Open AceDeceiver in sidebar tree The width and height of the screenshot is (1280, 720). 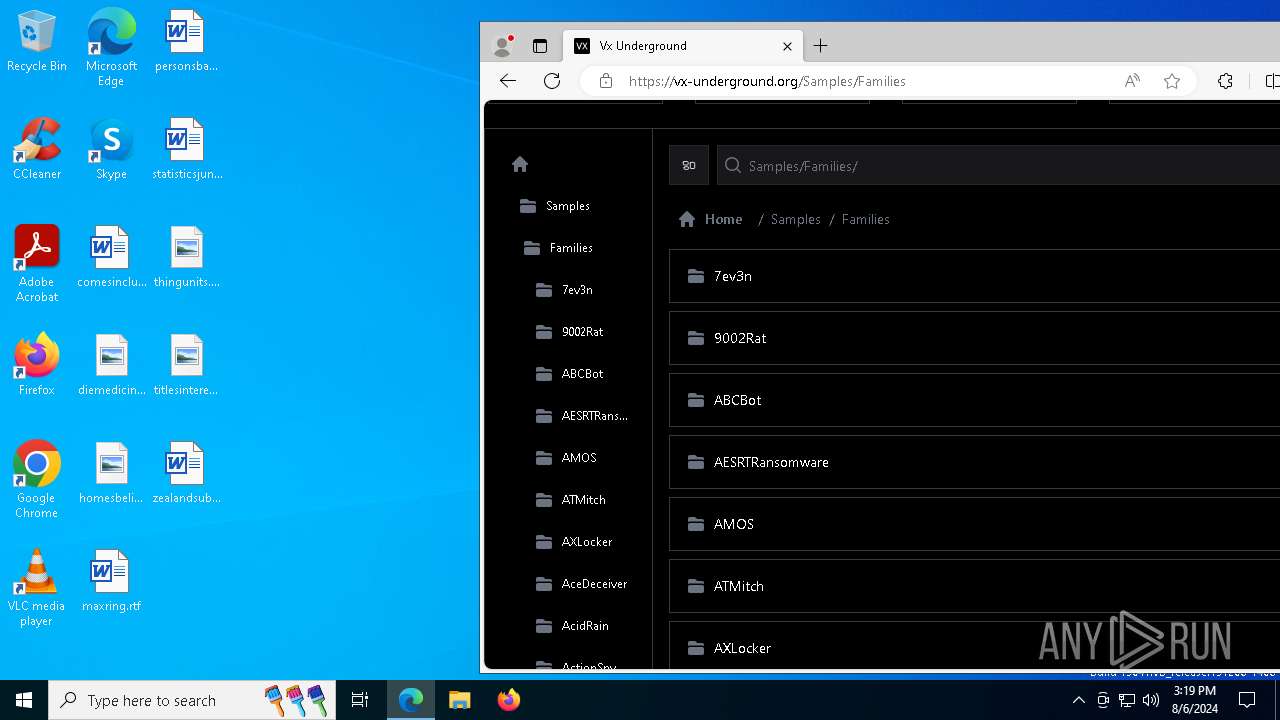(581, 584)
